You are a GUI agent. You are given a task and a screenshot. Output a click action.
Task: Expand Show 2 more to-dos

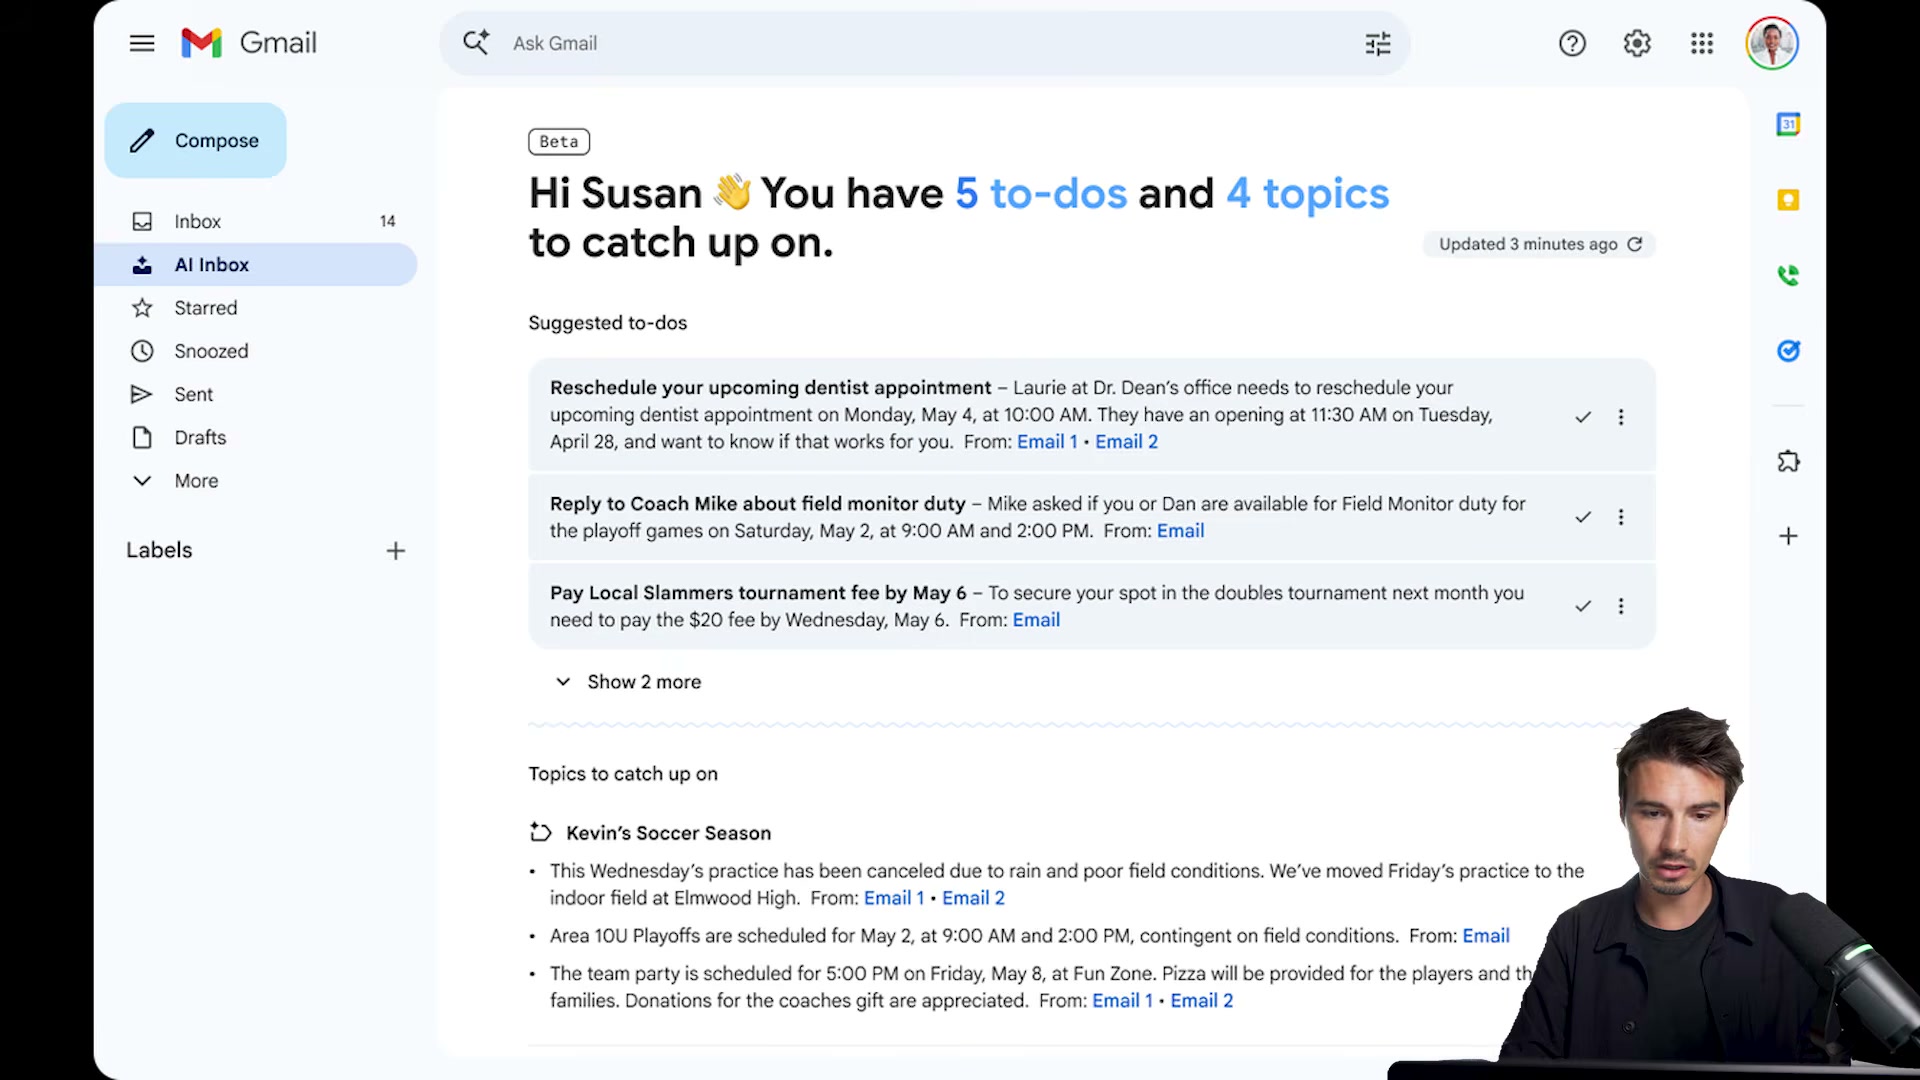[x=628, y=682]
